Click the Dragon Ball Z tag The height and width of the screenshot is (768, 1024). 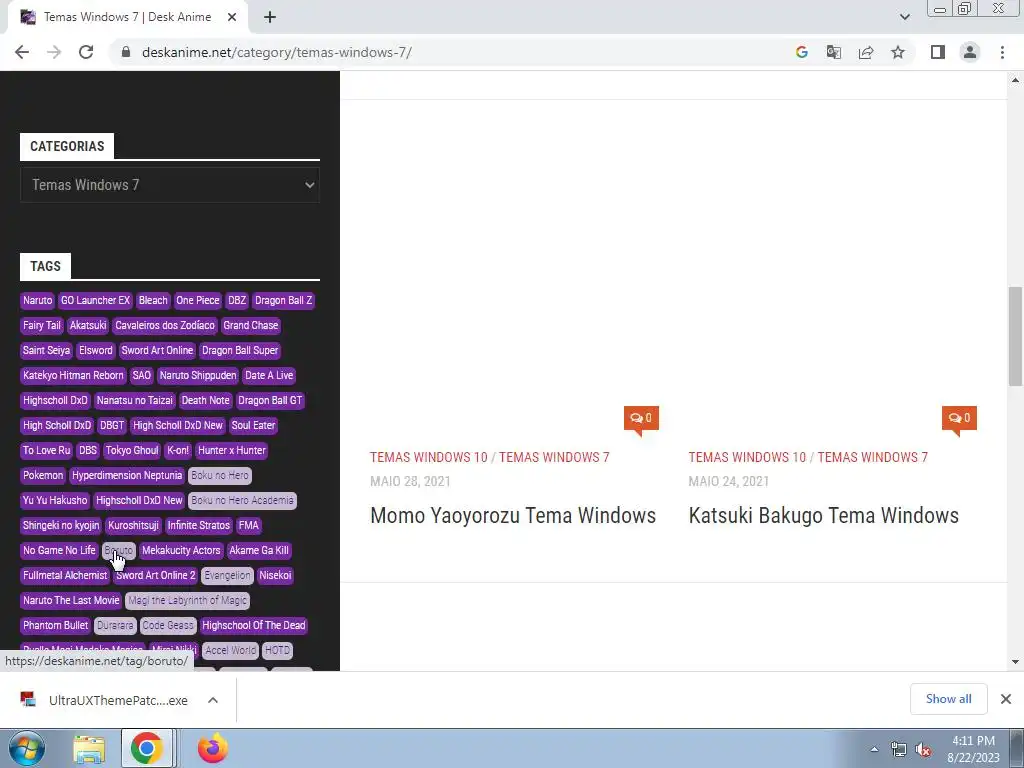pyautogui.click(x=283, y=300)
